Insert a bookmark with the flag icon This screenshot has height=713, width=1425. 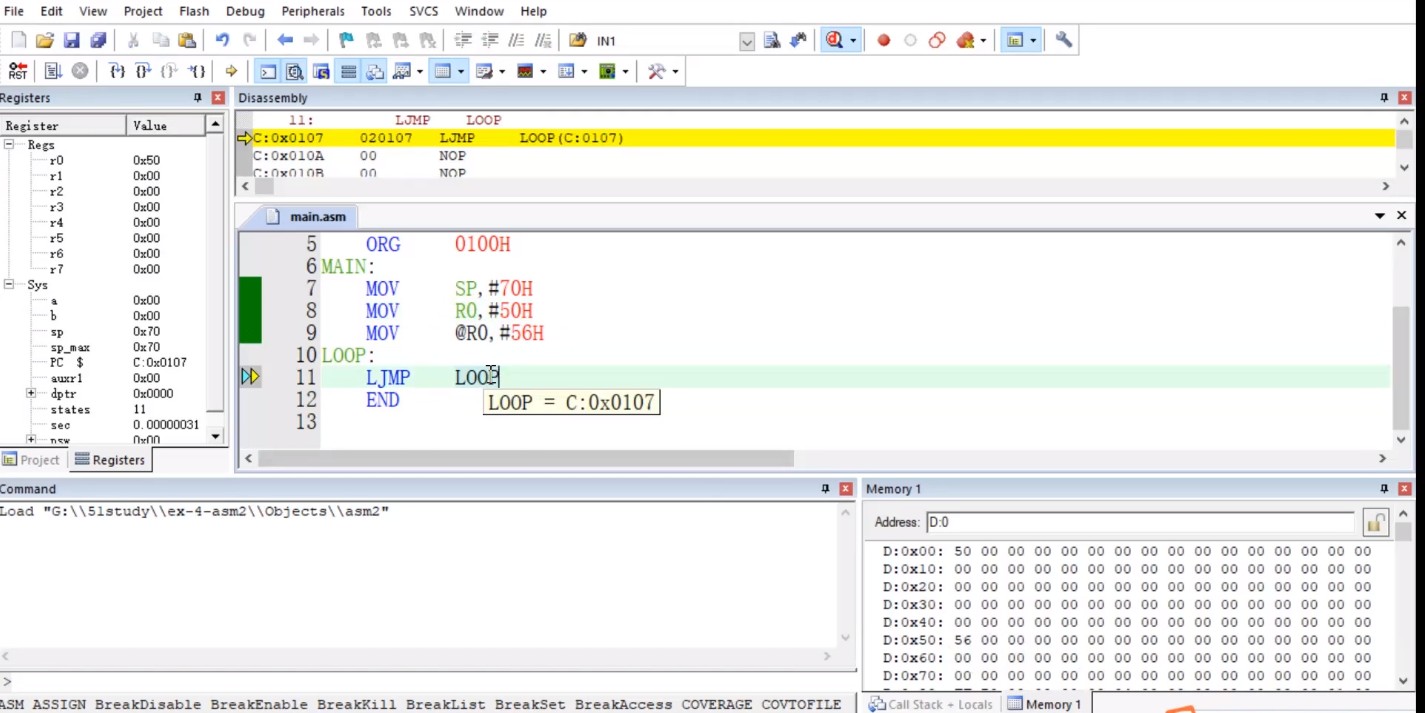pyautogui.click(x=346, y=40)
